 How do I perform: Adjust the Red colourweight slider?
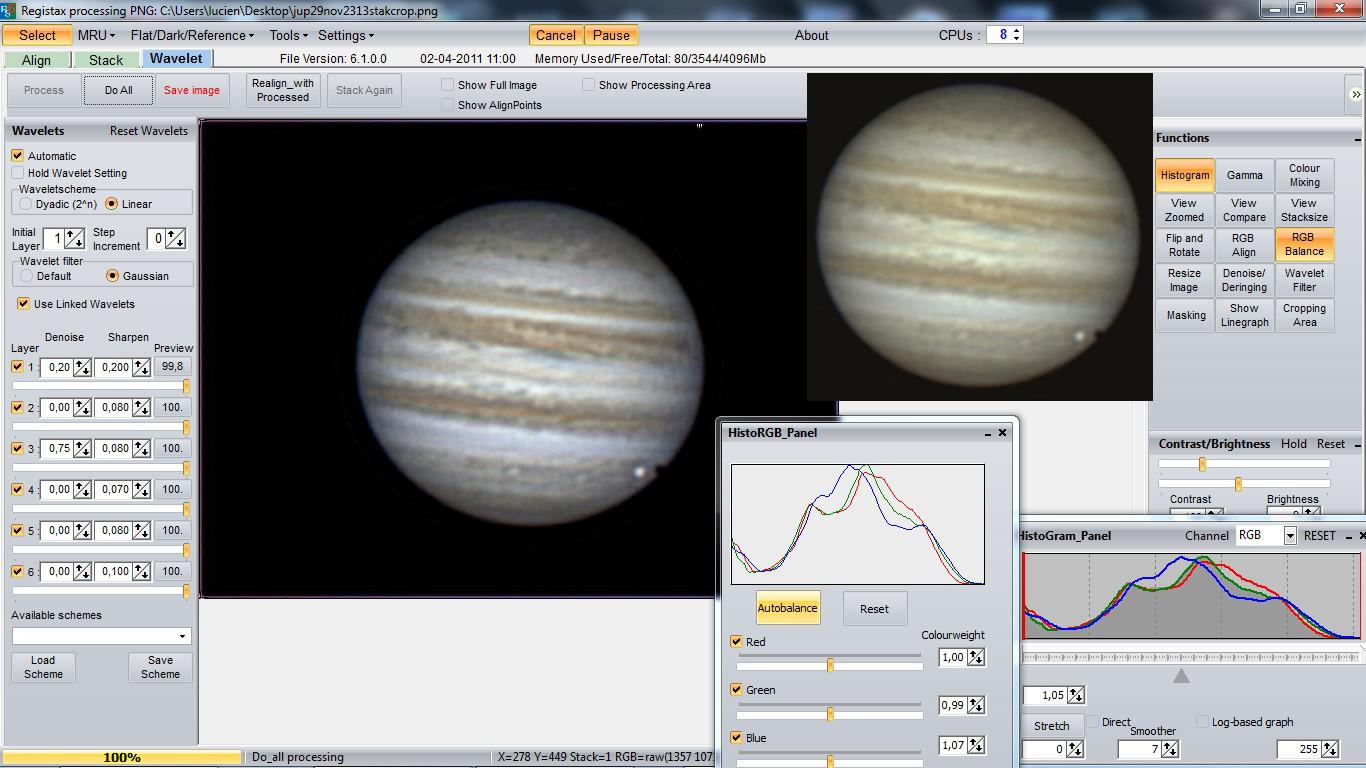(829, 665)
